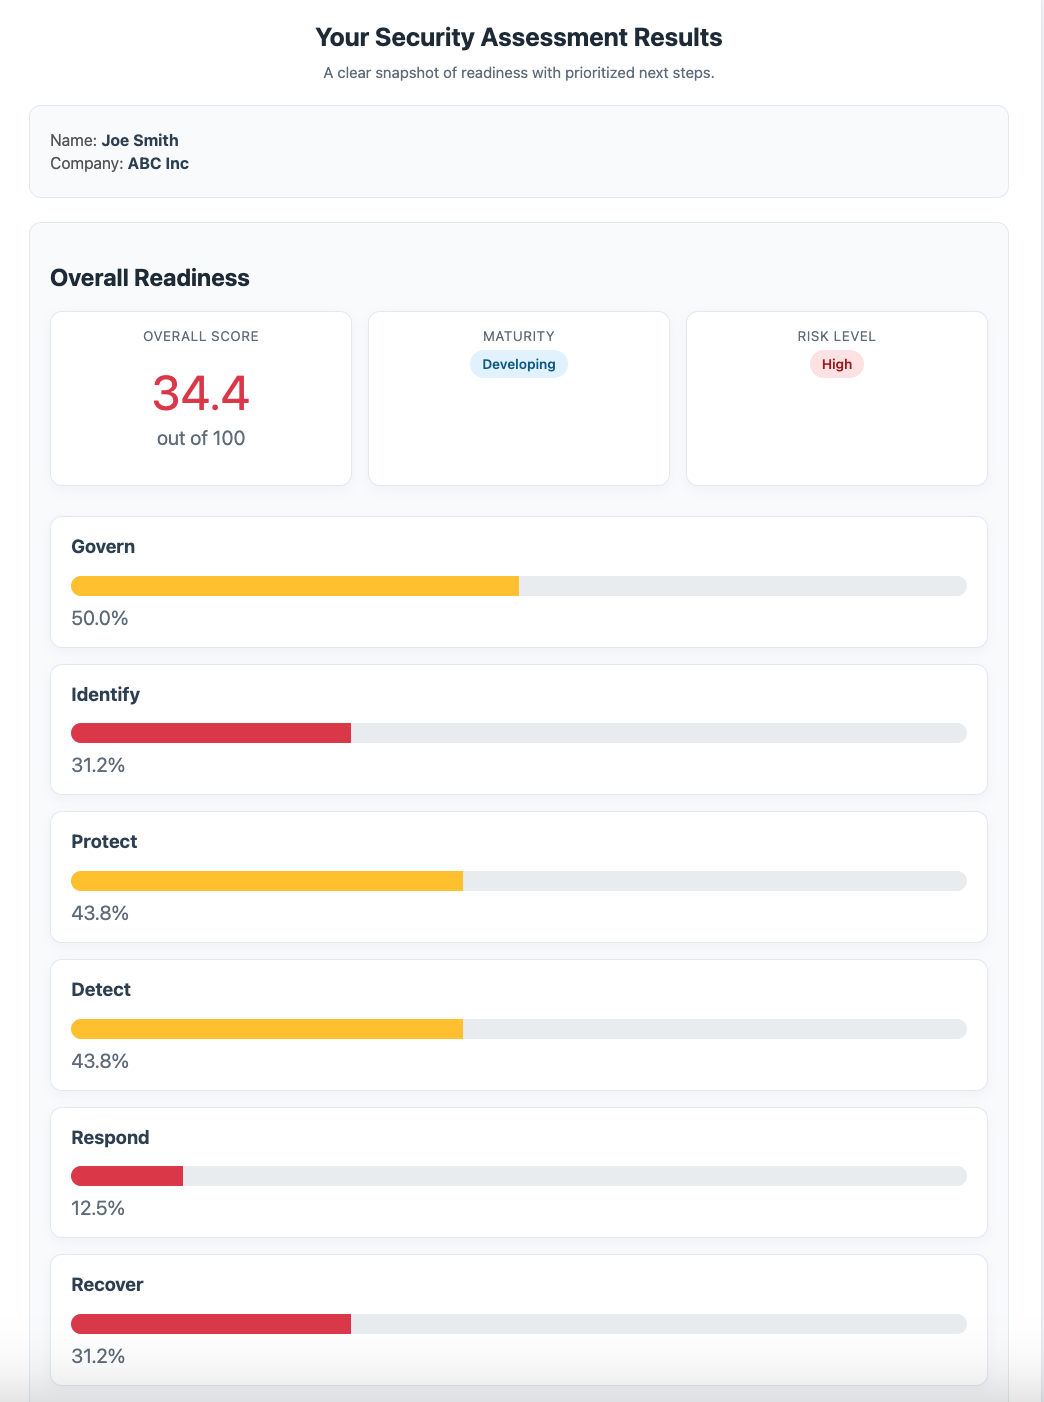Click the Govern category title
Image resolution: width=1044 pixels, height=1402 pixels.
[x=103, y=547]
